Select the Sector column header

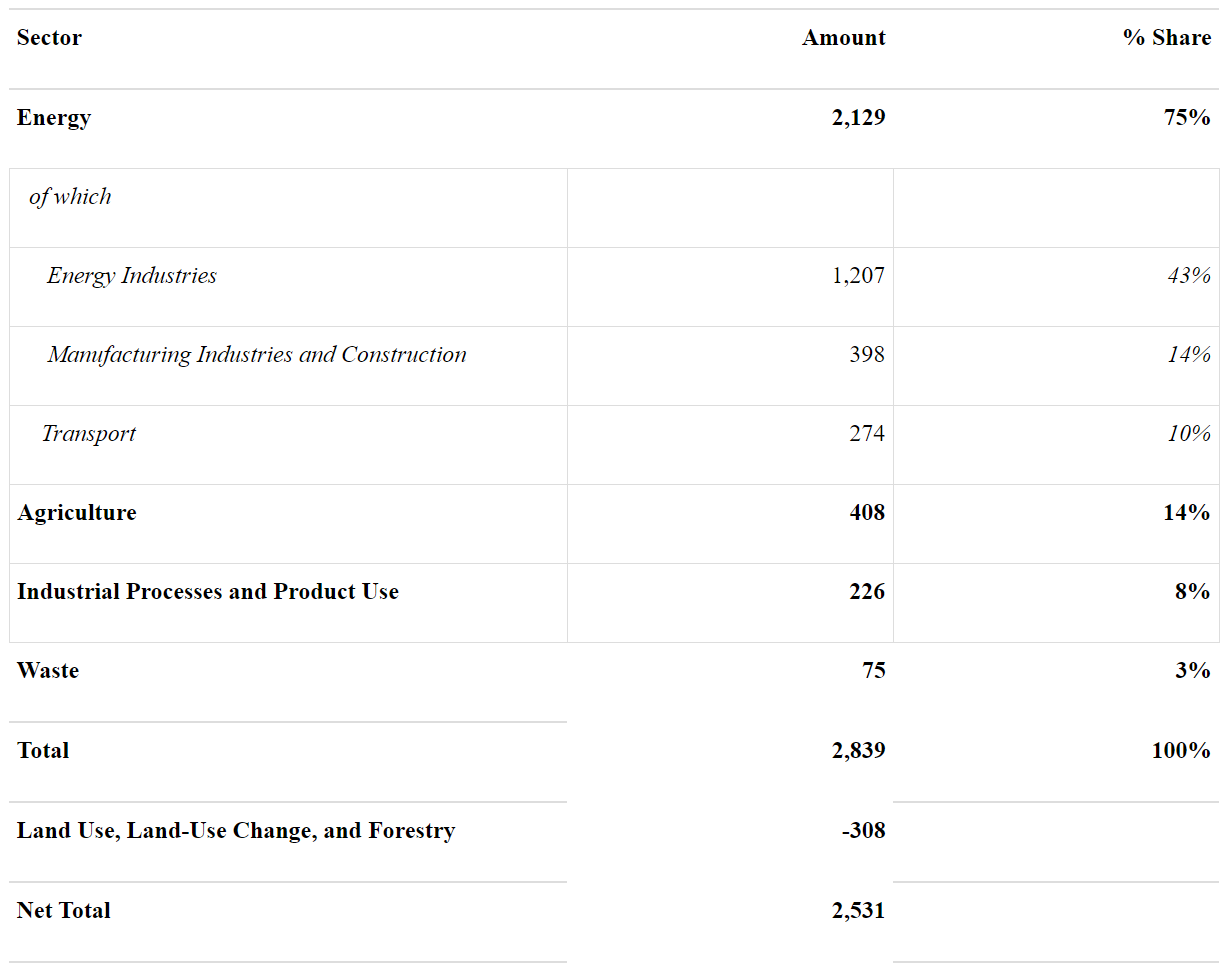(49, 38)
